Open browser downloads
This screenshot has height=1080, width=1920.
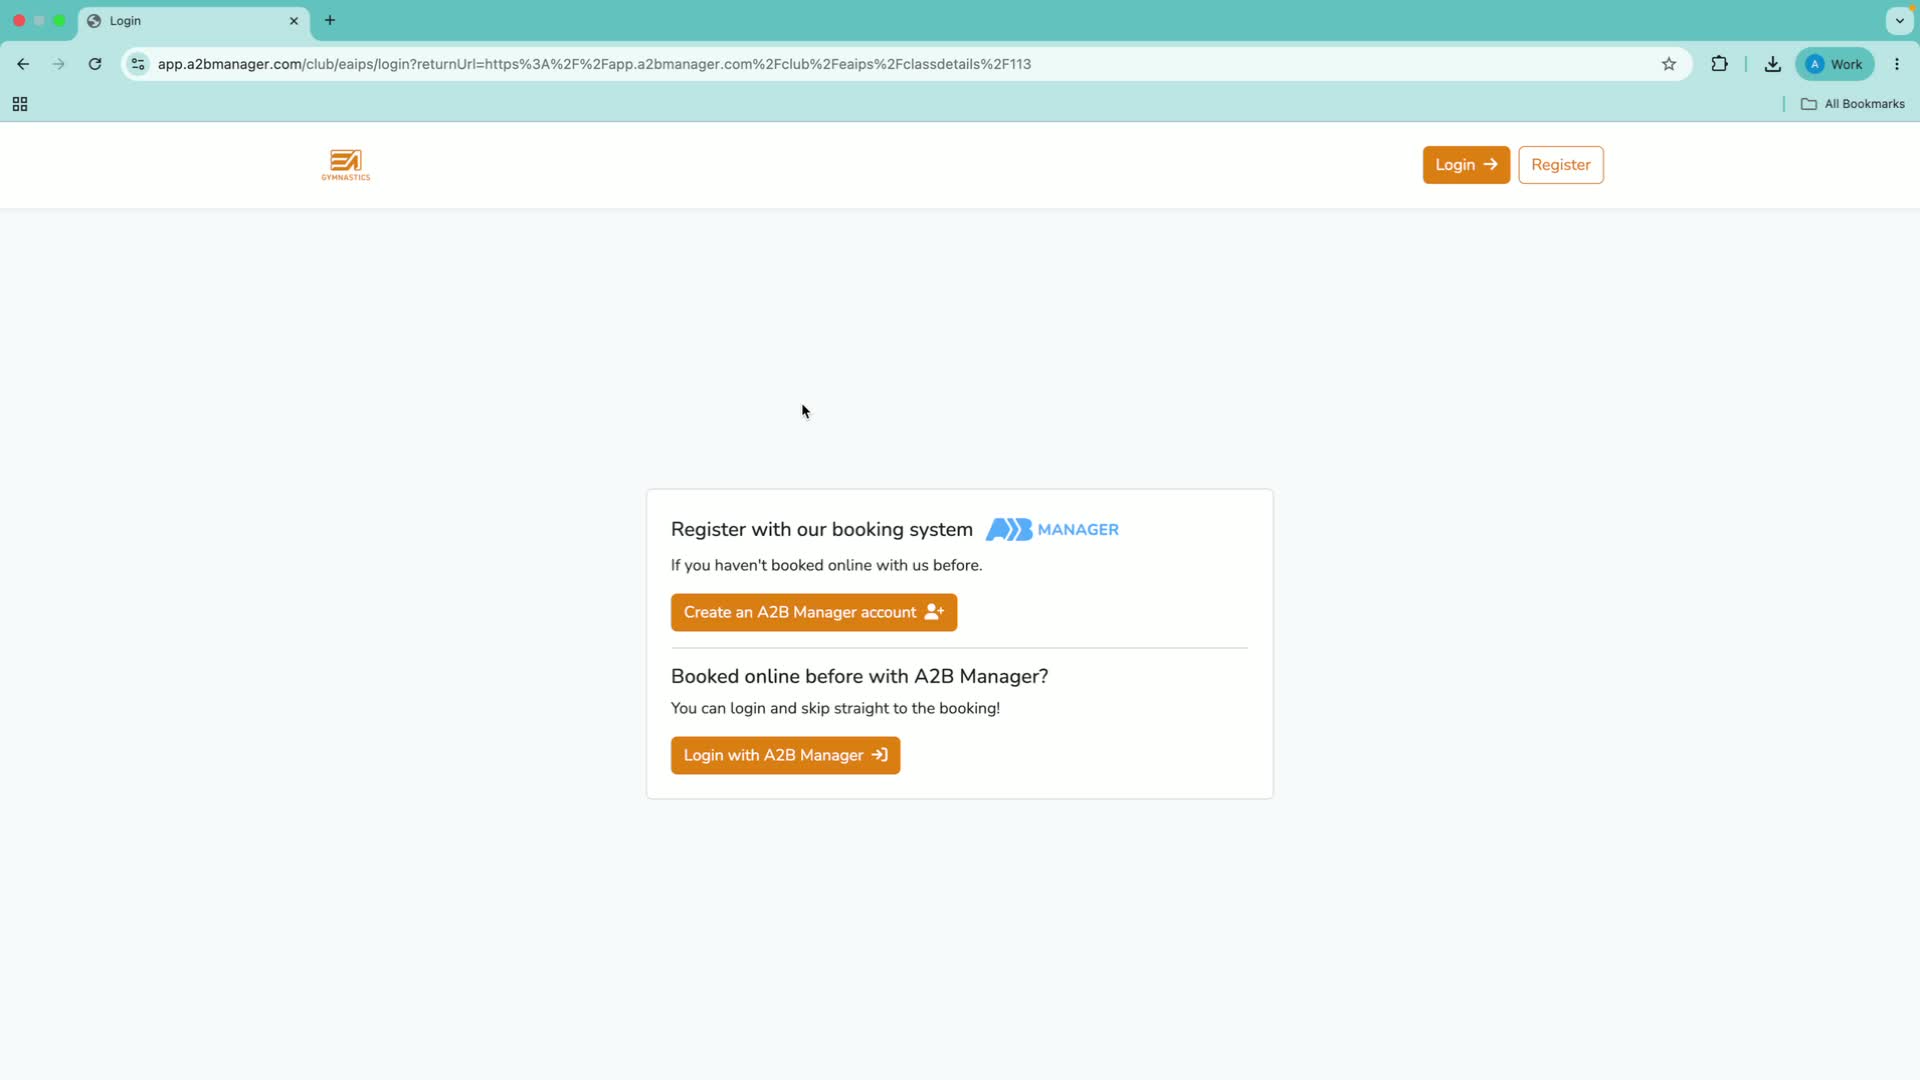click(1772, 64)
